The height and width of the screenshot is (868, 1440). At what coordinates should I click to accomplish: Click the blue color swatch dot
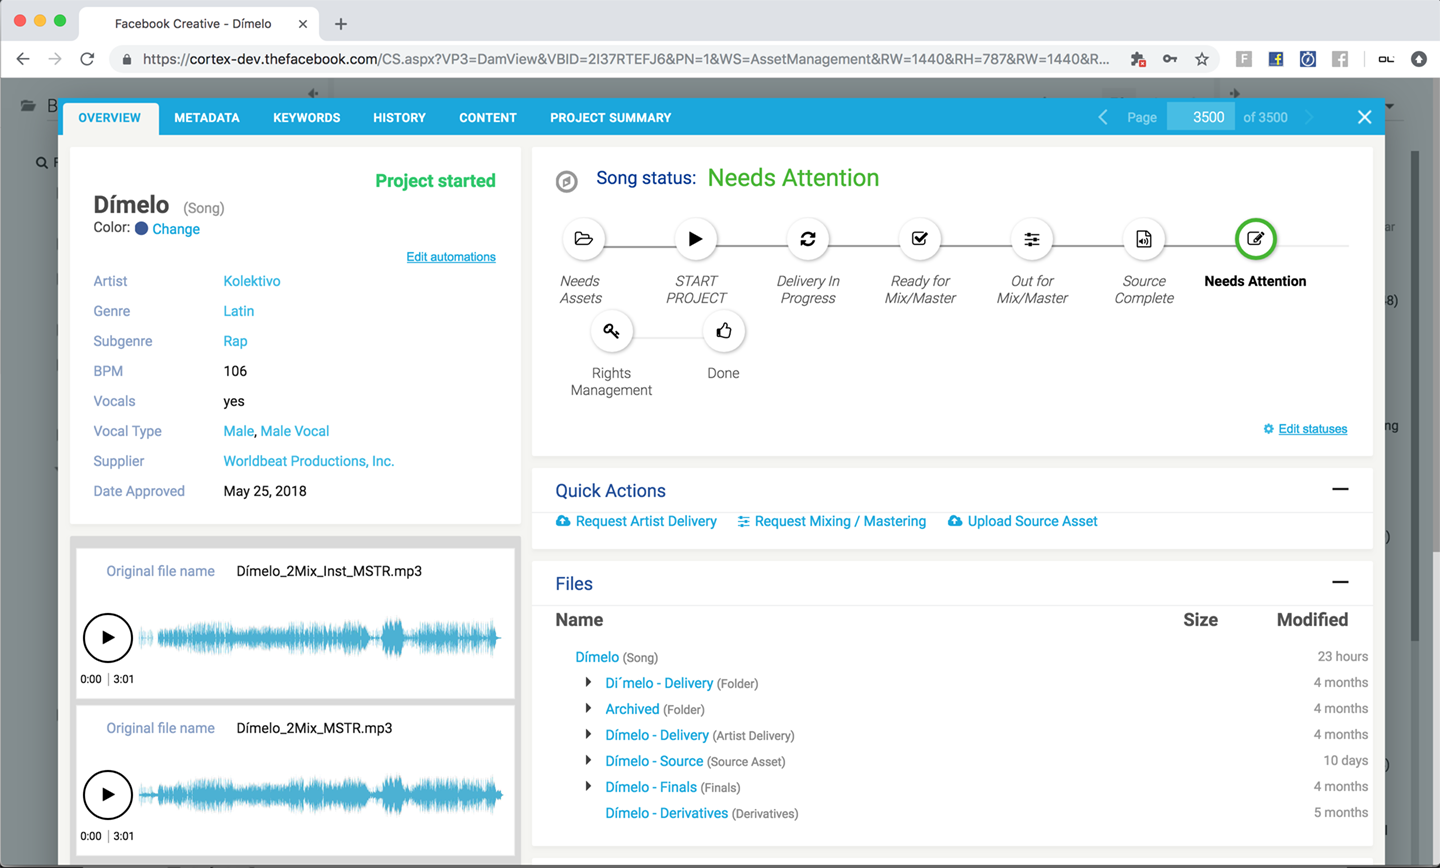pyautogui.click(x=142, y=228)
